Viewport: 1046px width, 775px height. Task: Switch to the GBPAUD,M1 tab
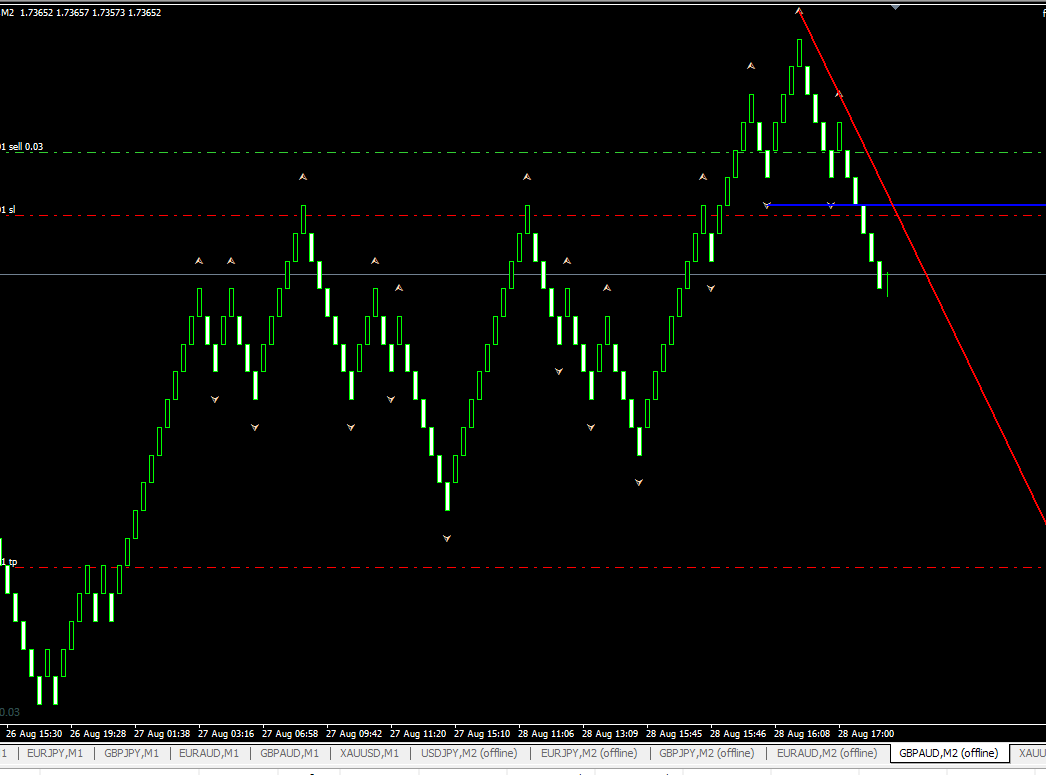(290, 753)
